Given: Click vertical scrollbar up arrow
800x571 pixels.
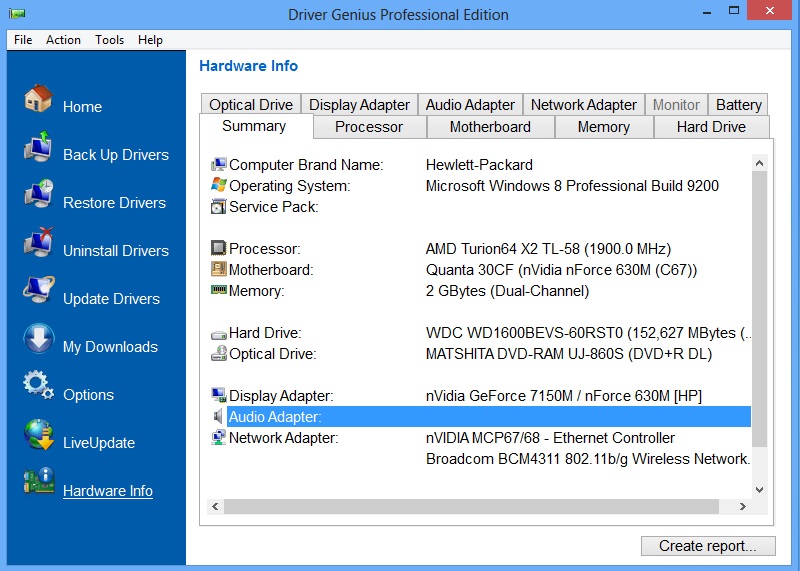Looking at the screenshot, I should (759, 163).
